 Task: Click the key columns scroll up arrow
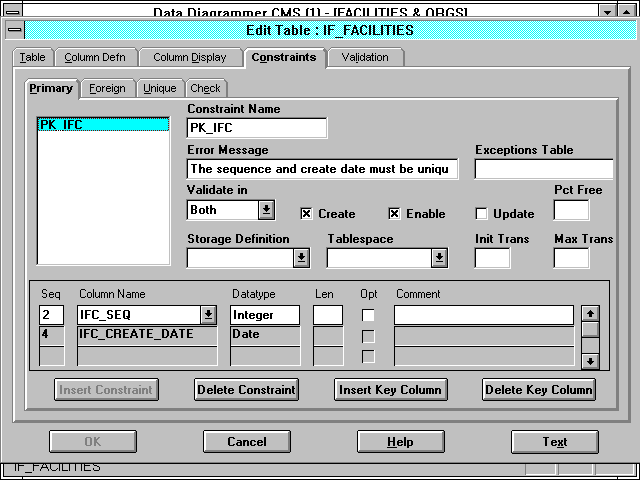tap(590, 313)
